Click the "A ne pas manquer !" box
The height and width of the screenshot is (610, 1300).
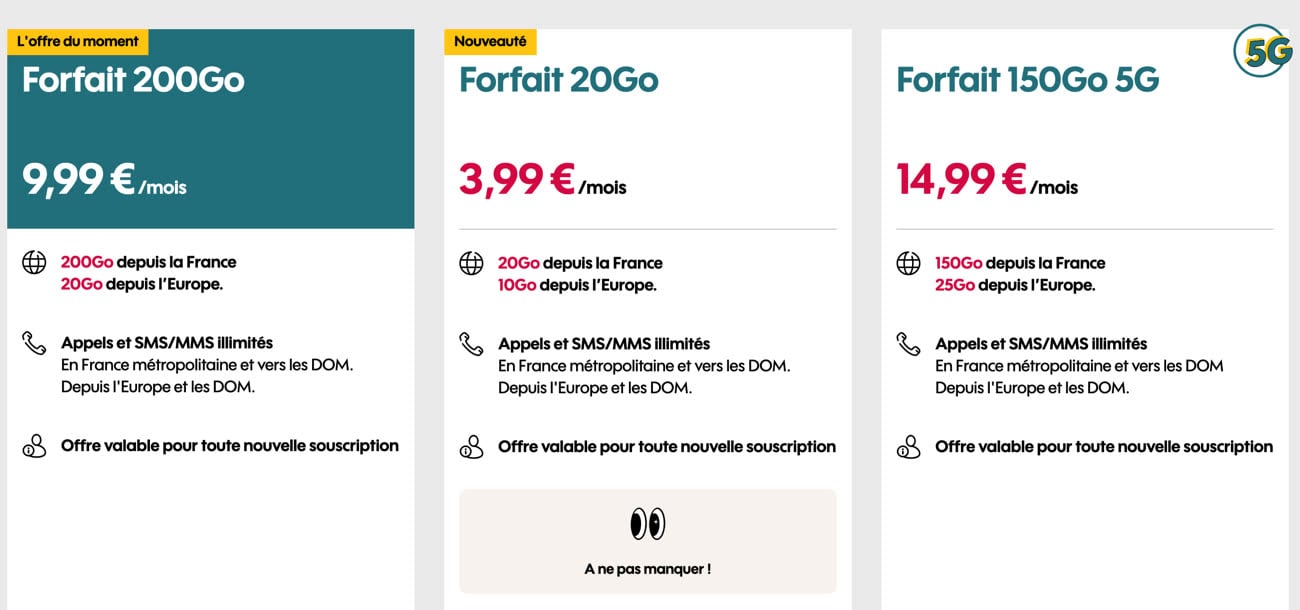coord(648,541)
